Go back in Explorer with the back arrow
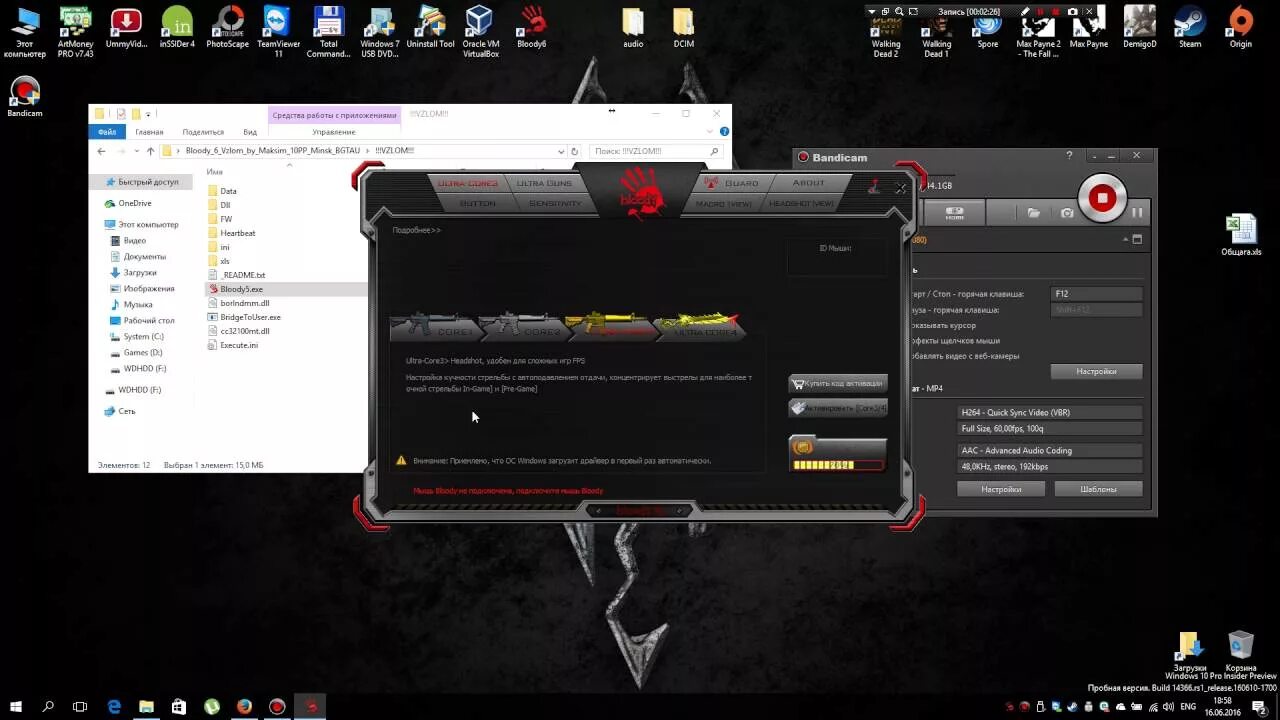This screenshot has height=720, width=1280. click(101, 151)
